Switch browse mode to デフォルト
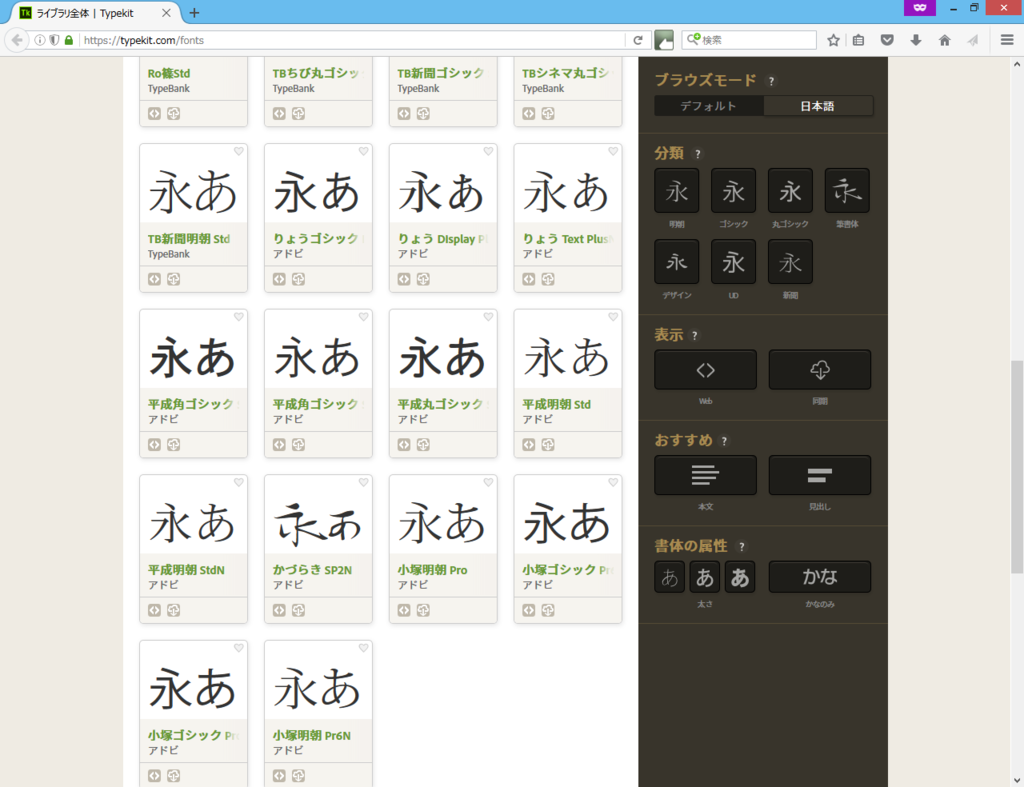Viewport: 1024px width, 787px height. pos(709,106)
